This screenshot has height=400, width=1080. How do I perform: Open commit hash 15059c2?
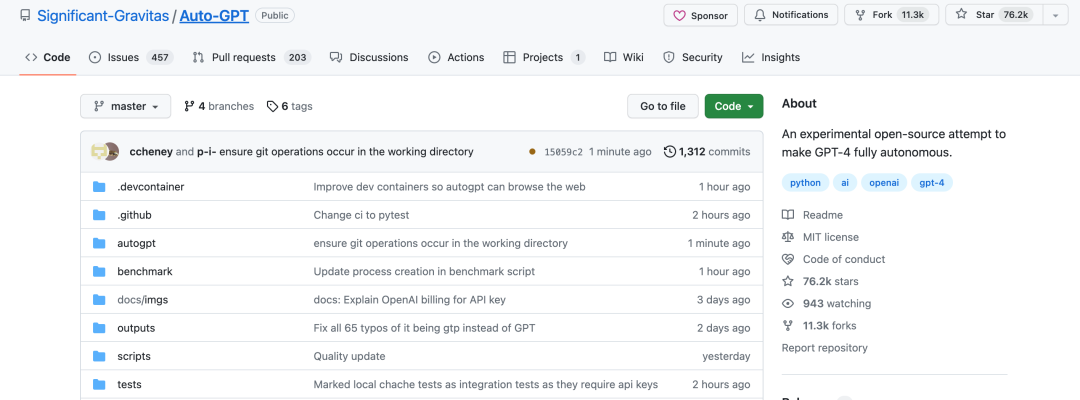coord(563,151)
